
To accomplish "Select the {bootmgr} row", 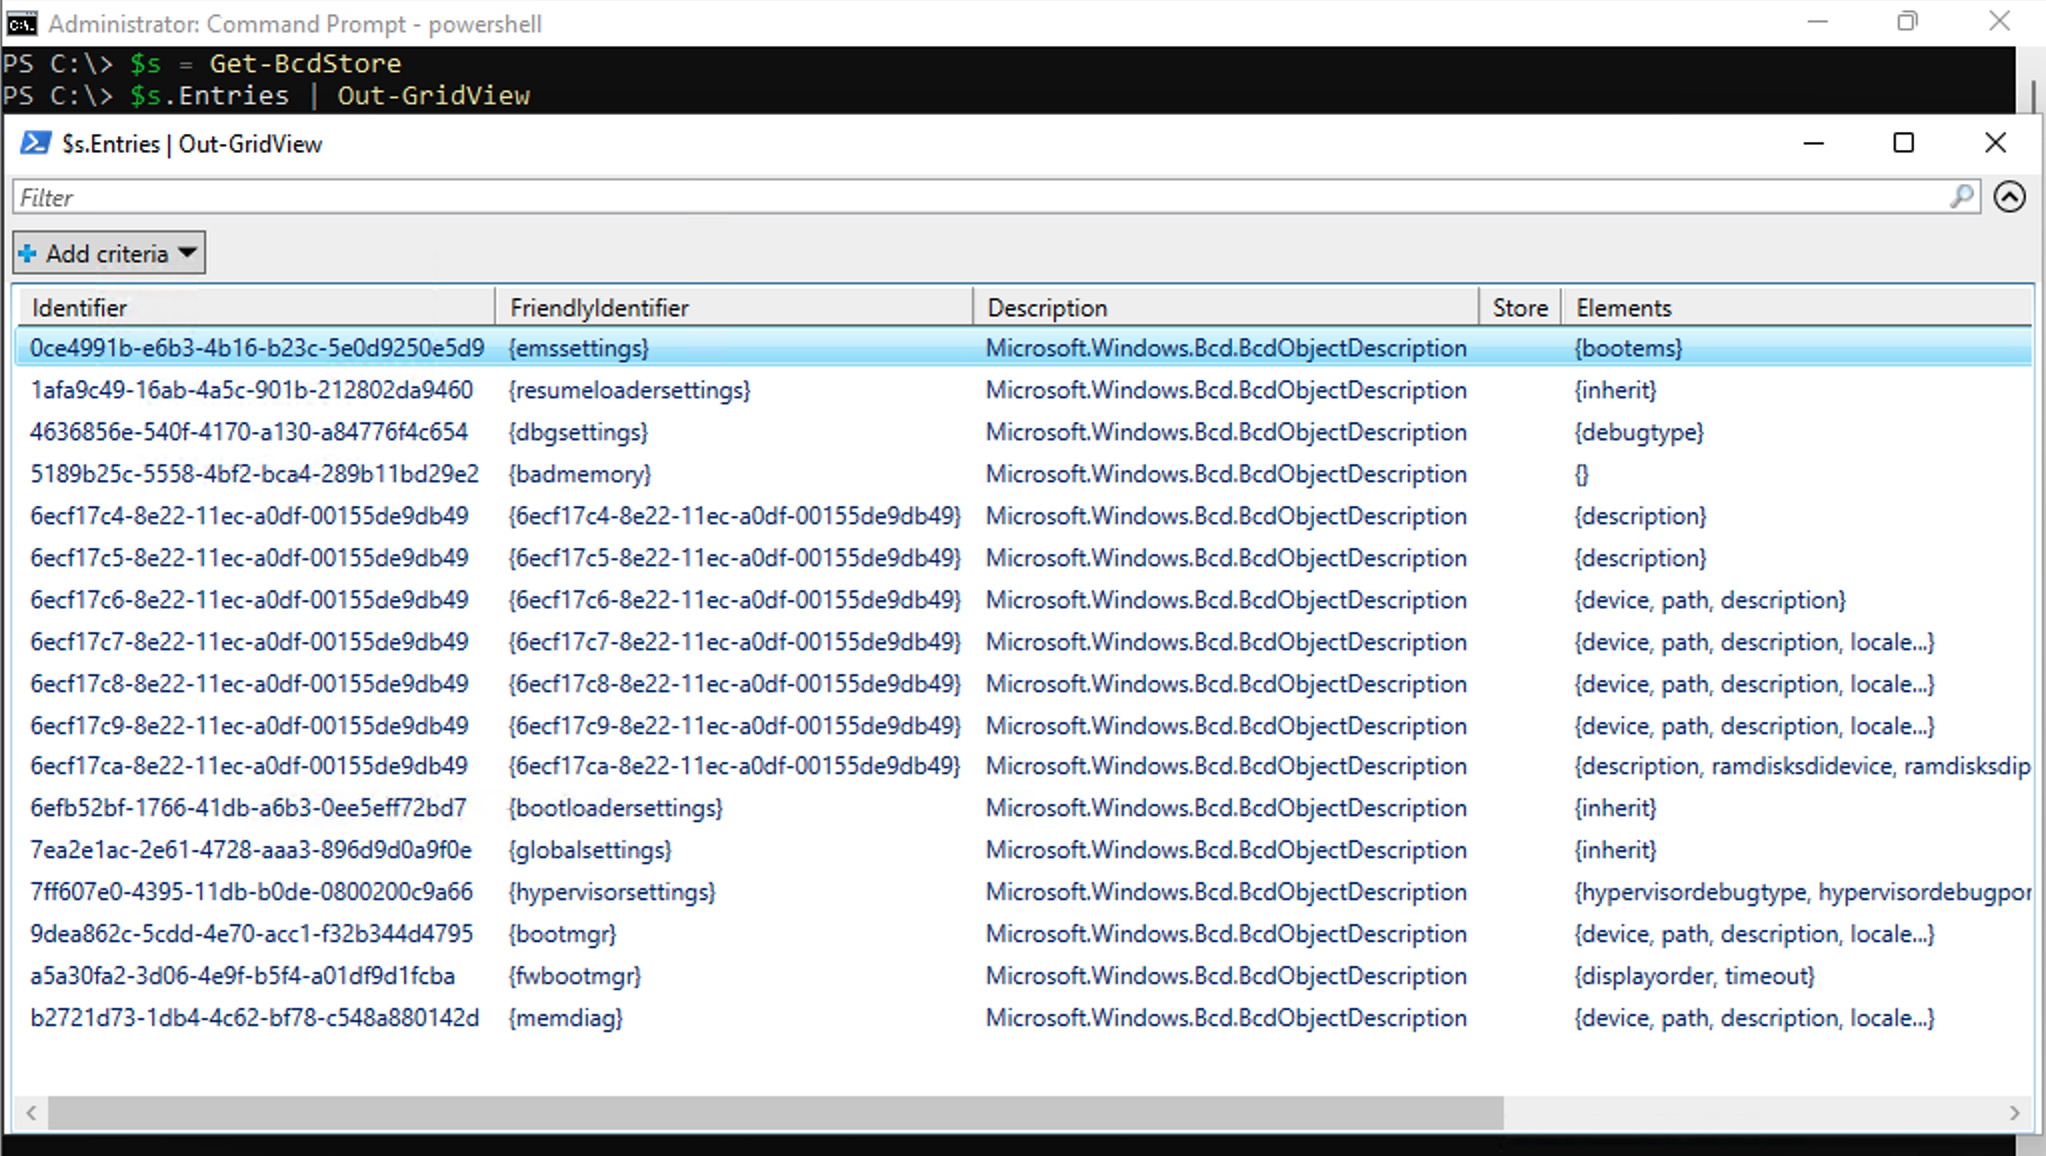I will point(562,934).
